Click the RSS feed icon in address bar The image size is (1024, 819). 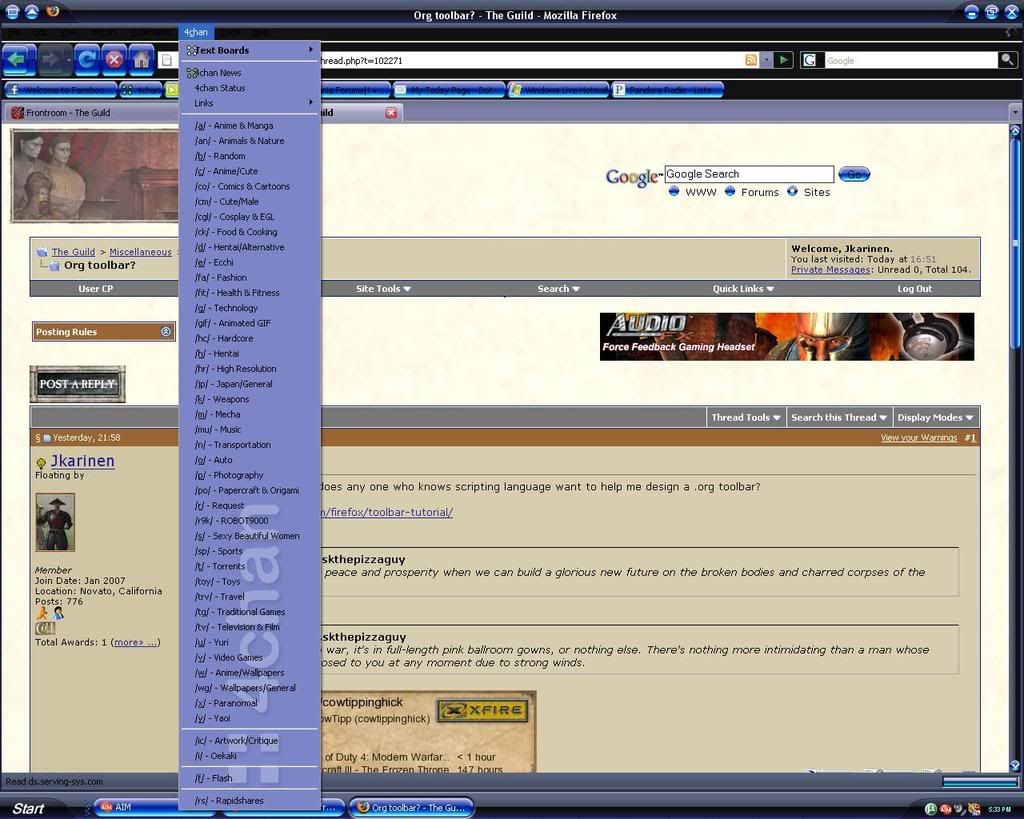[x=751, y=60]
